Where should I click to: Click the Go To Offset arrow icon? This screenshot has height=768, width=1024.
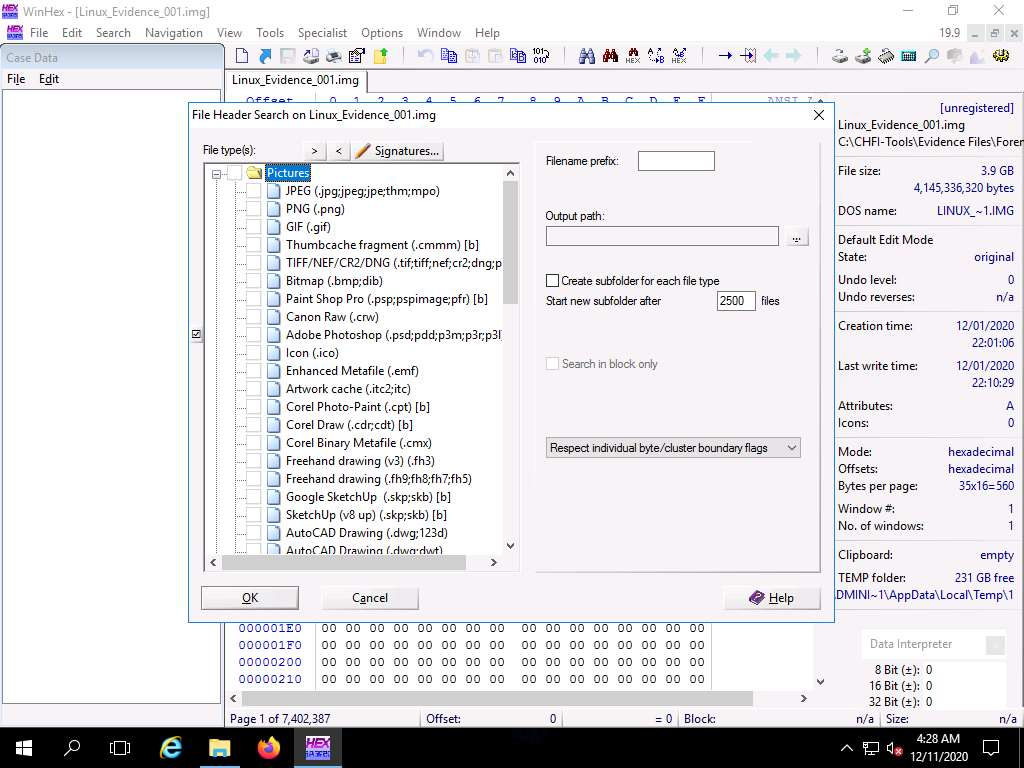(x=725, y=56)
